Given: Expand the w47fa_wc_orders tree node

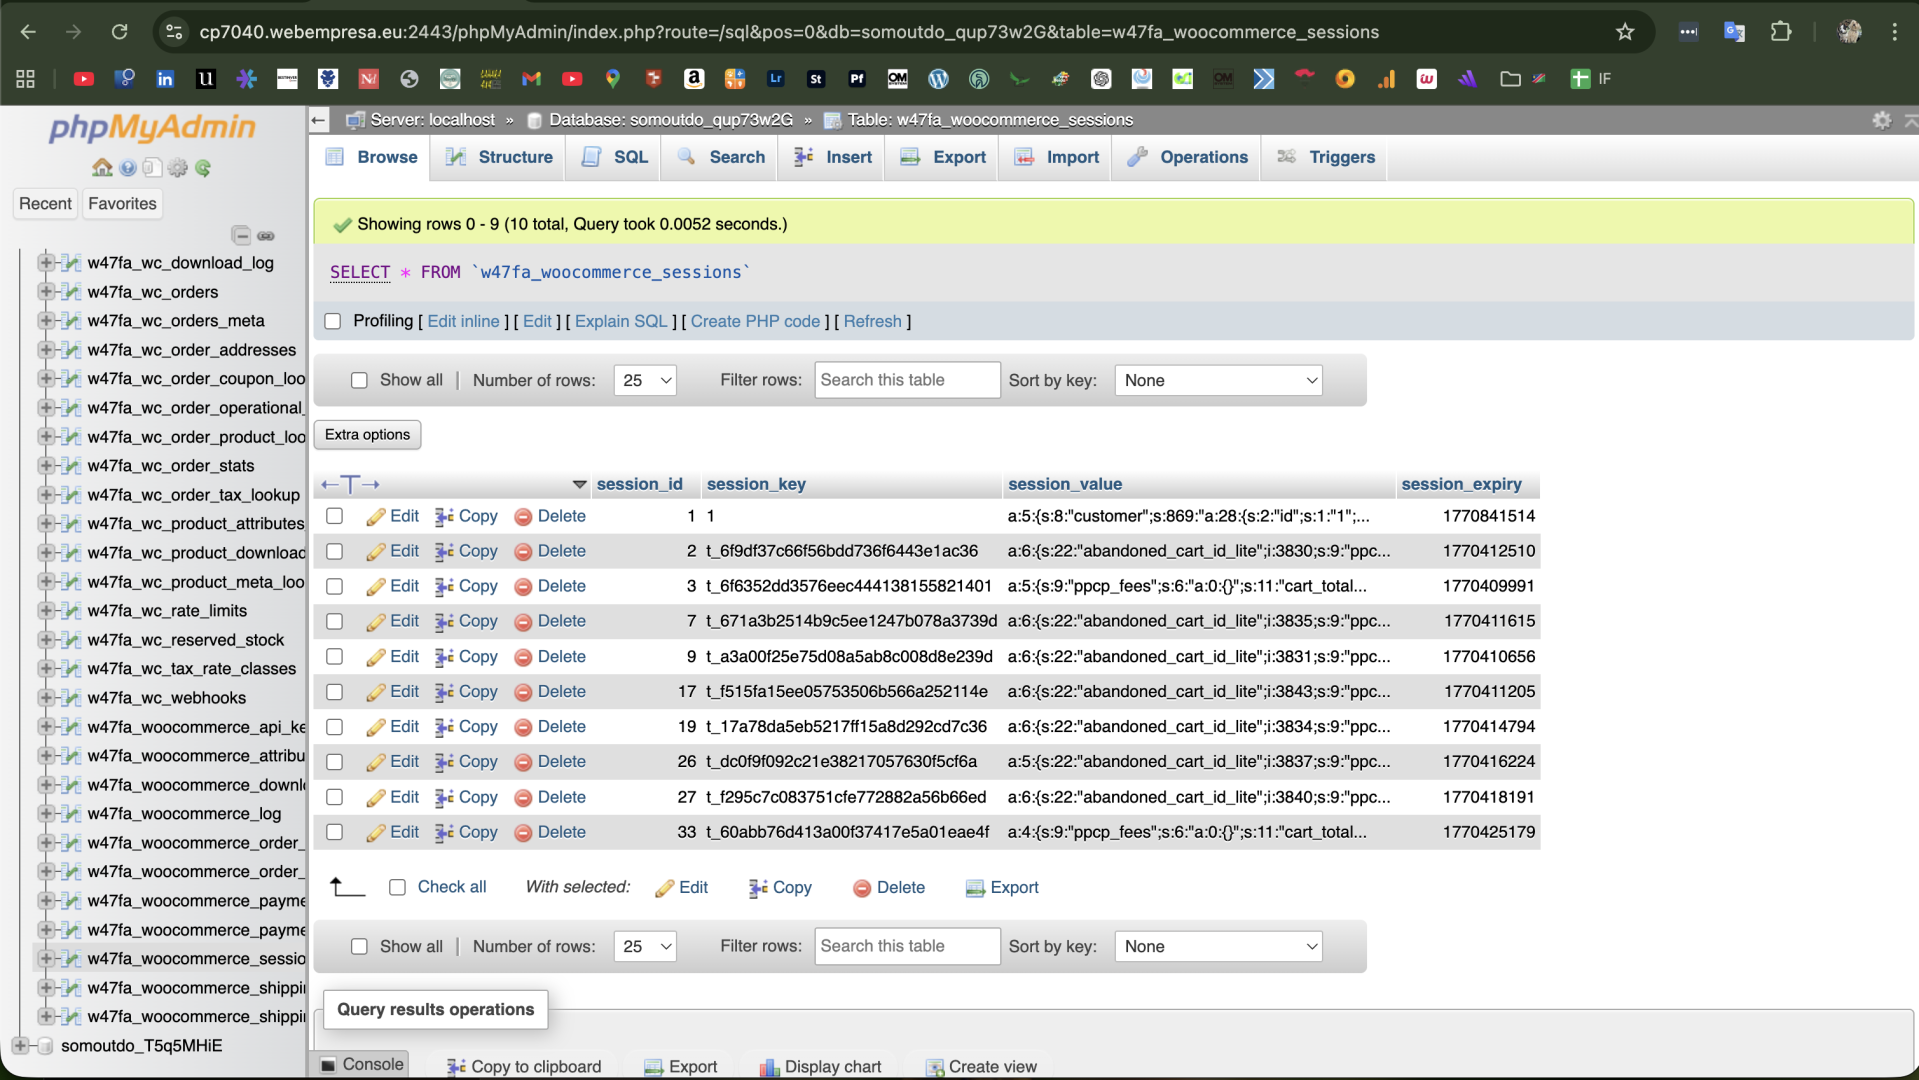Looking at the screenshot, I should click(x=46, y=292).
